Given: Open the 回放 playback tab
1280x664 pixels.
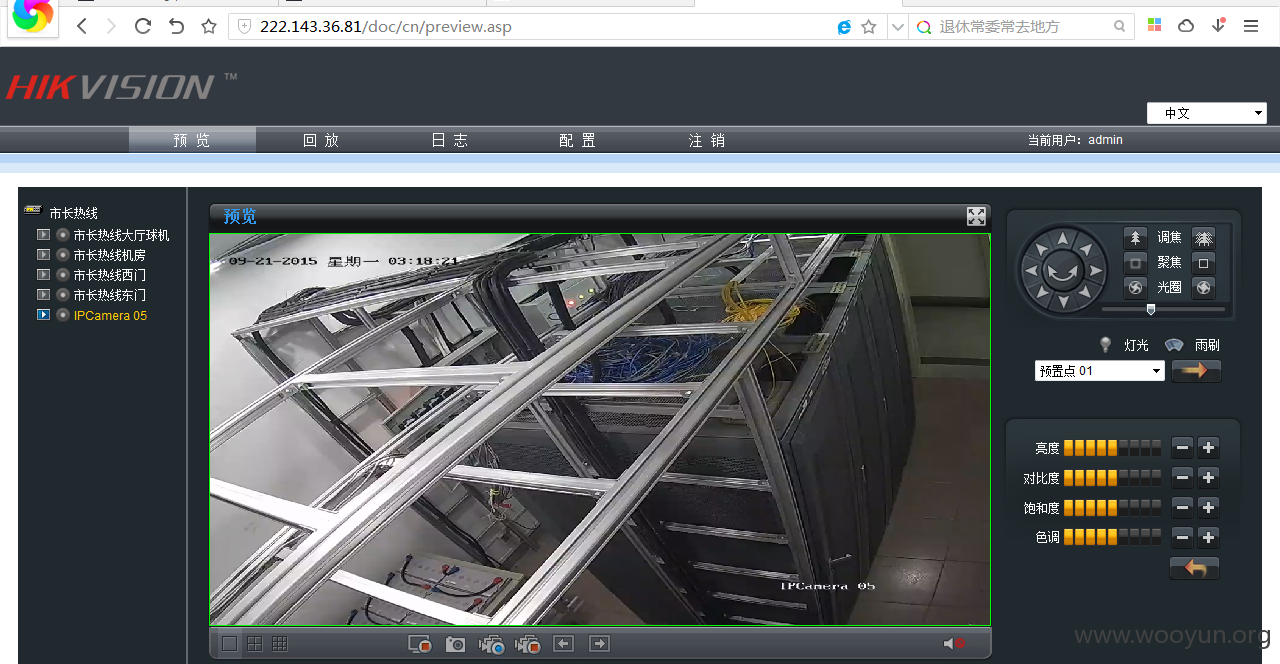Looking at the screenshot, I should (321, 140).
